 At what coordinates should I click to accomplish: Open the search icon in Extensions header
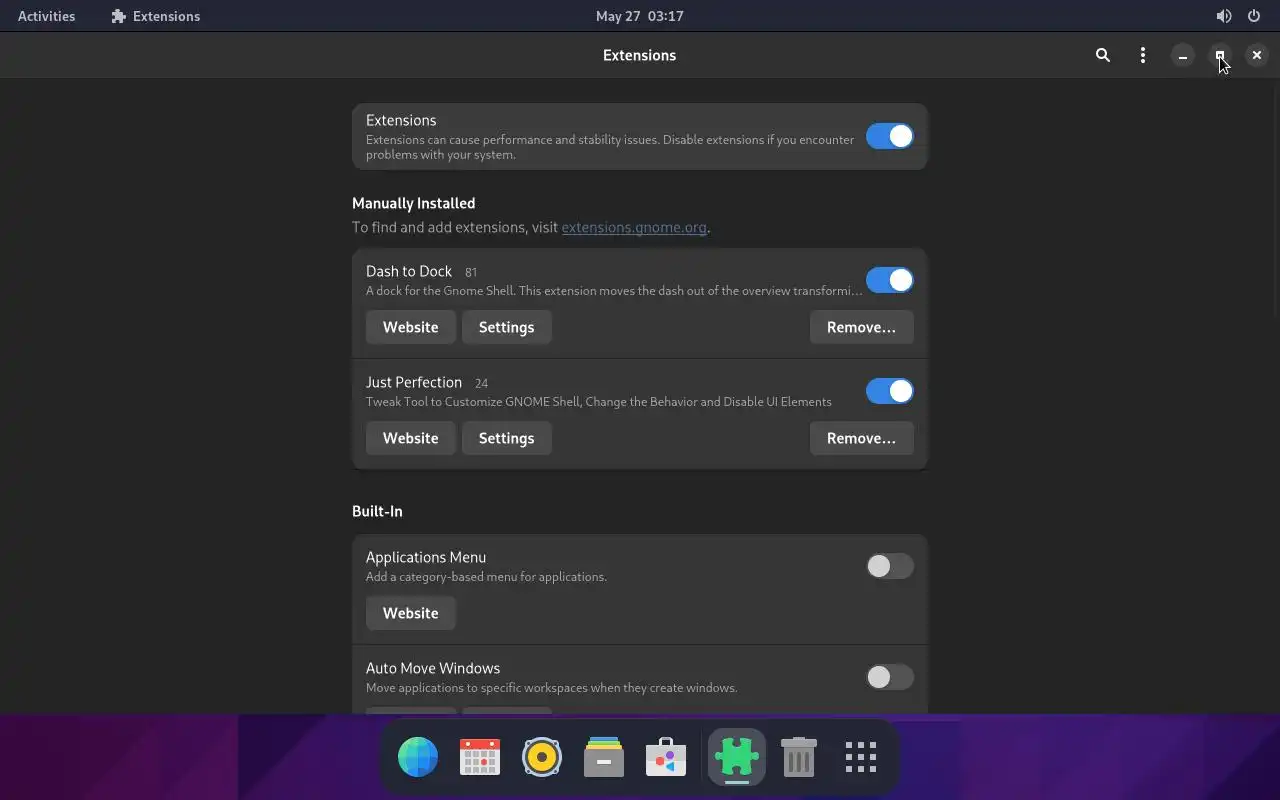coord(1103,55)
